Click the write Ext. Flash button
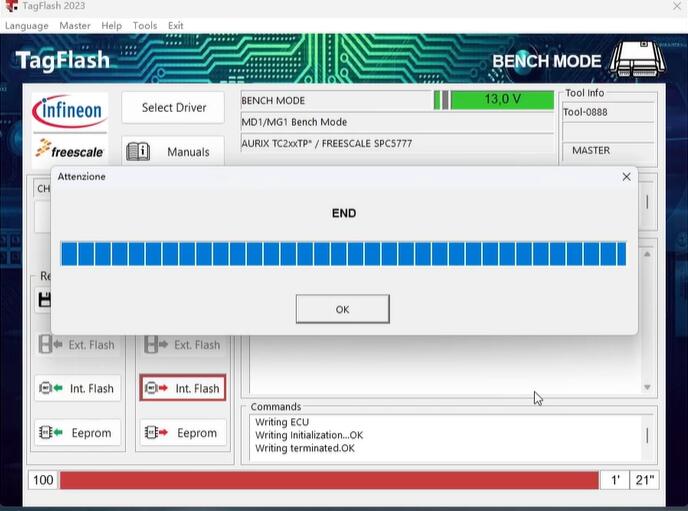The height and width of the screenshot is (511, 688). point(183,345)
